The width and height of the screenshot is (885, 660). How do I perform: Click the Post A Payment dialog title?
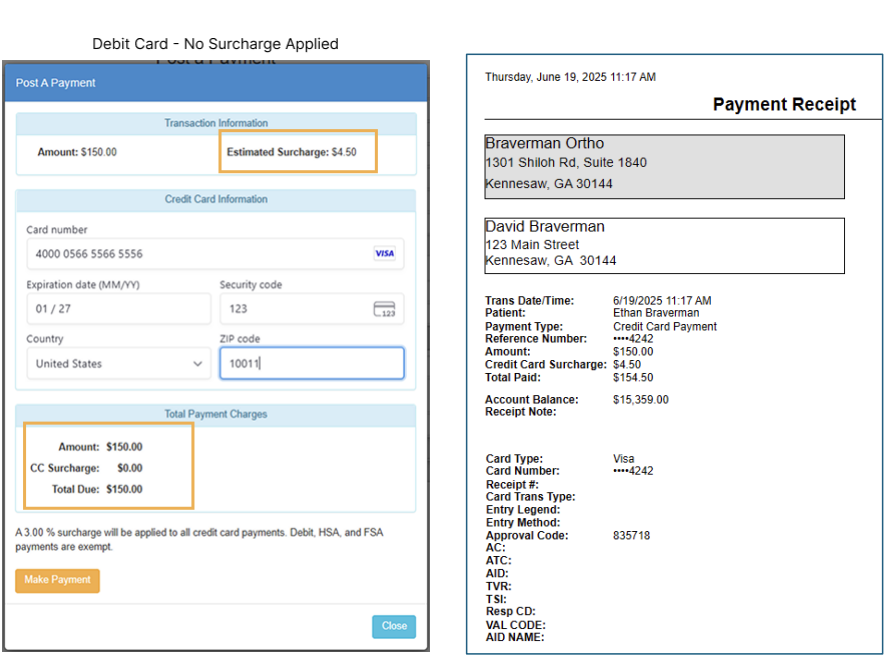point(55,83)
